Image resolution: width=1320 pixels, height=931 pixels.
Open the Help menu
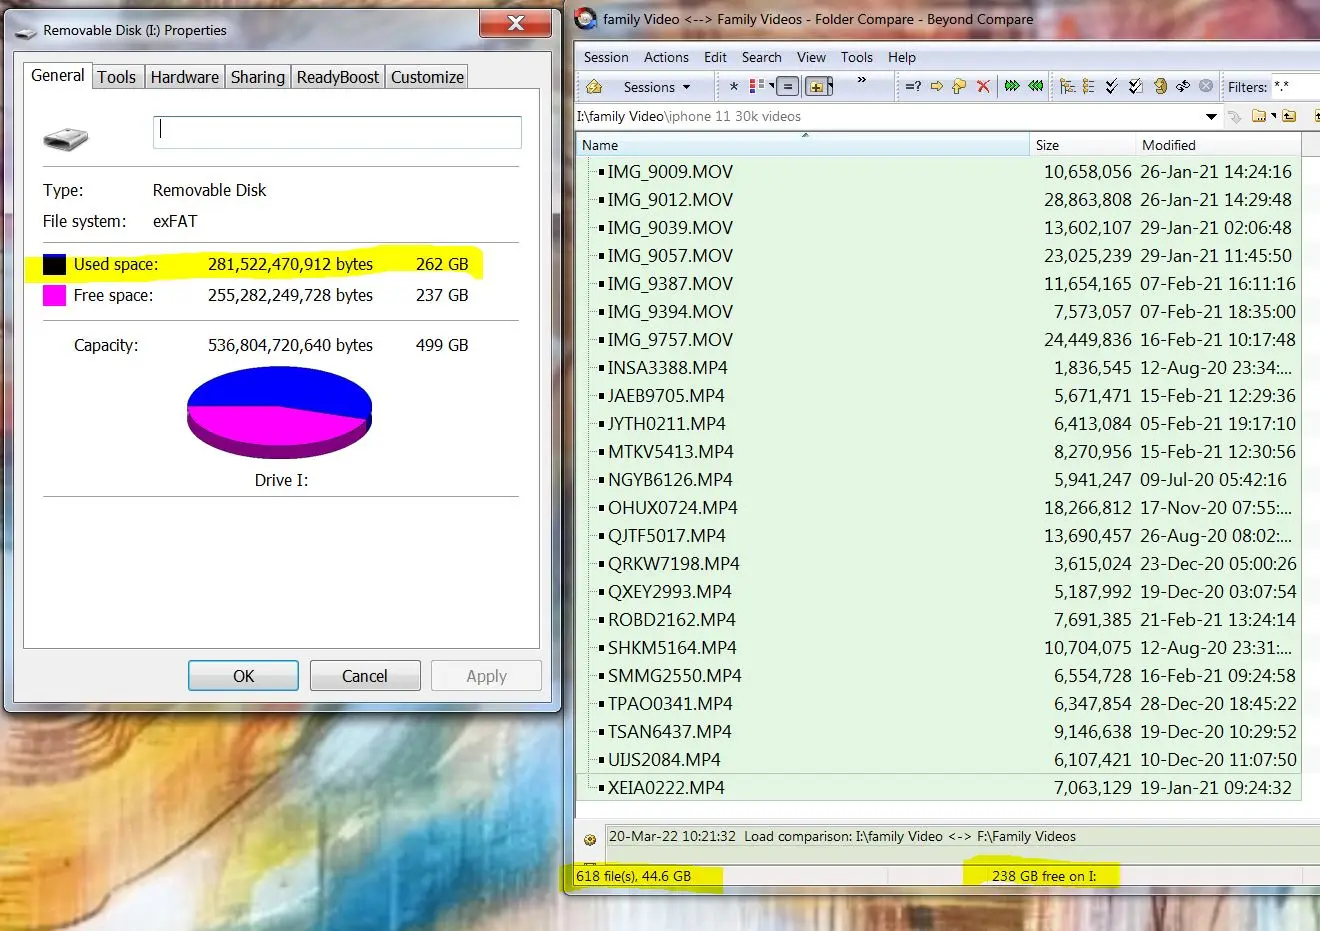point(902,57)
